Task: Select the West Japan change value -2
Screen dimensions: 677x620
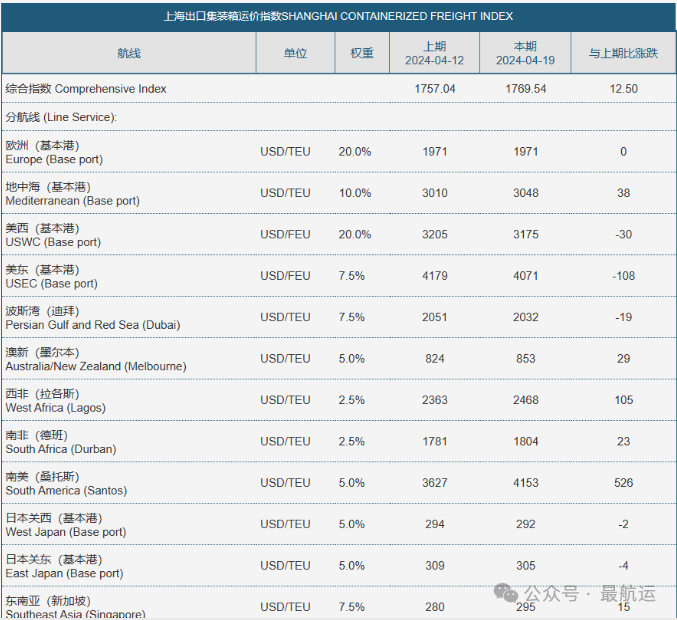Action: 623,525
